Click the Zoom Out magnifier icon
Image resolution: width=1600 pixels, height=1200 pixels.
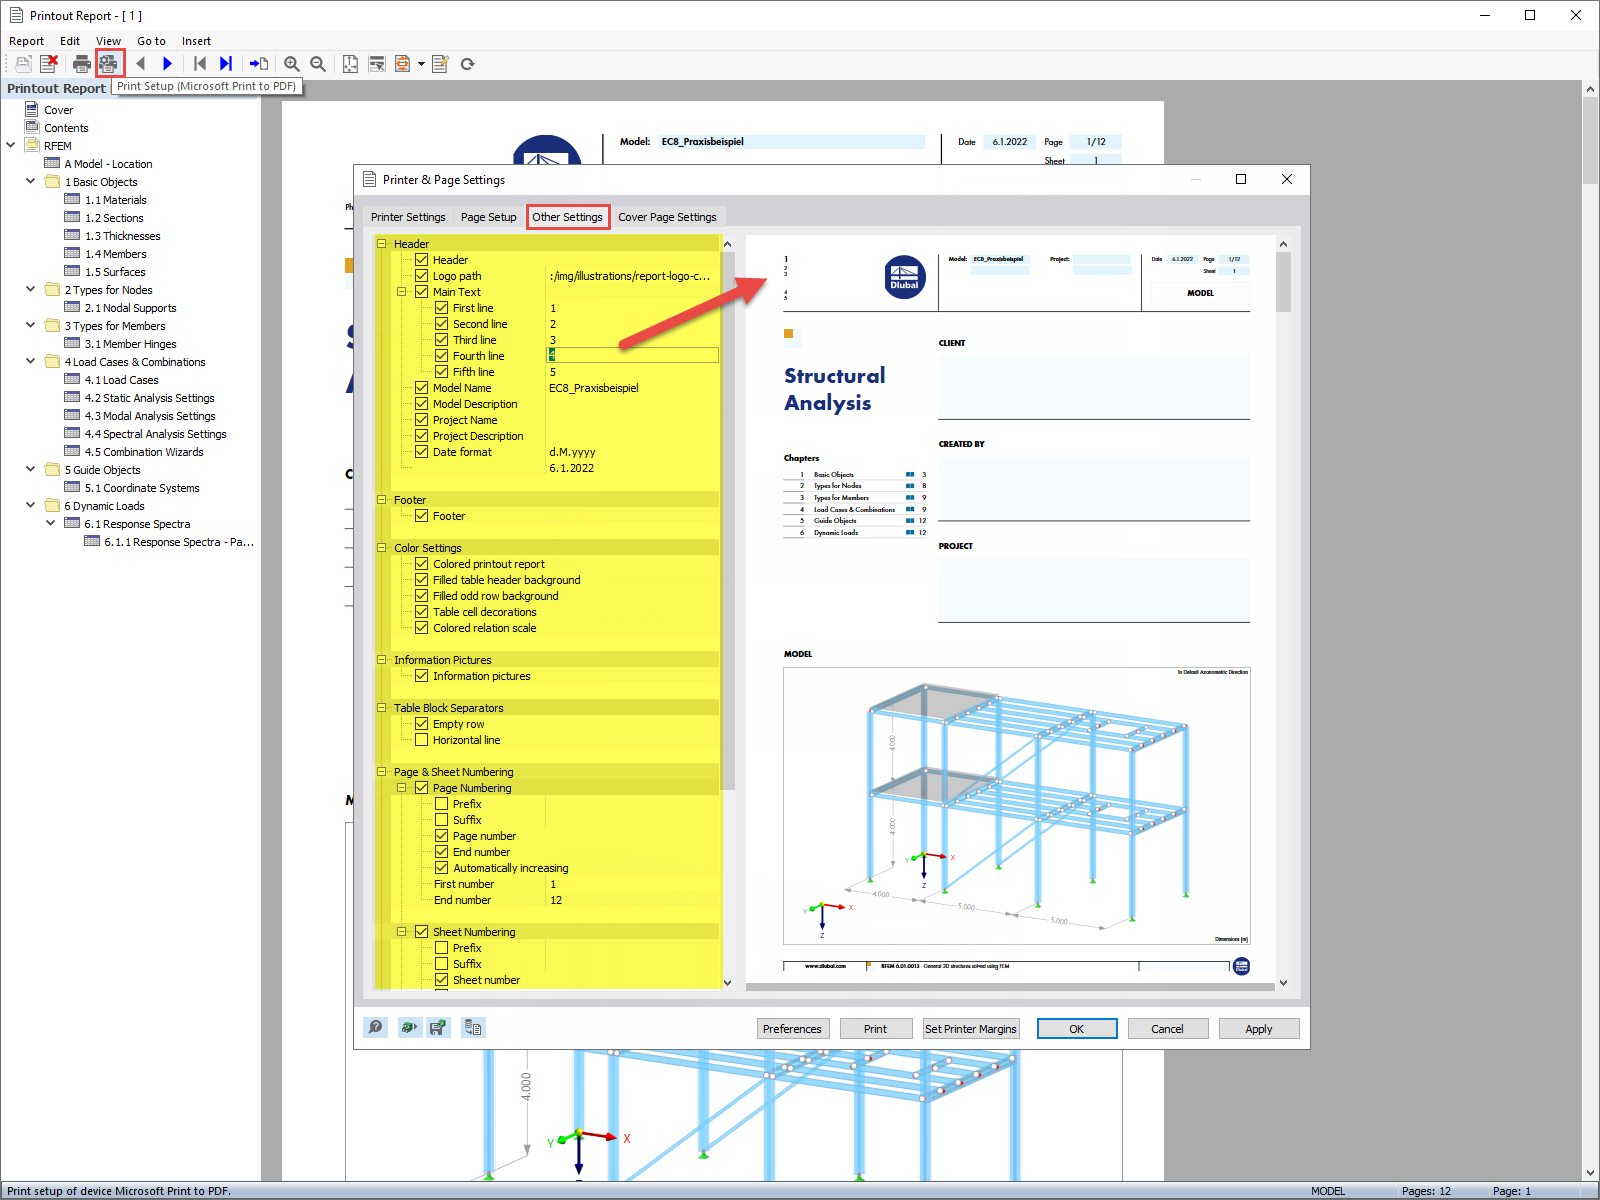(317, 63)
